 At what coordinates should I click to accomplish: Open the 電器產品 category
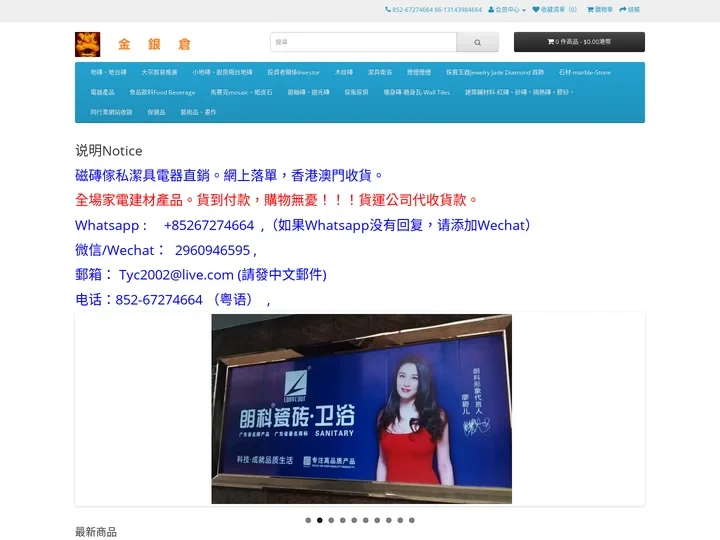pyautogui.click(x=102, y=92)
